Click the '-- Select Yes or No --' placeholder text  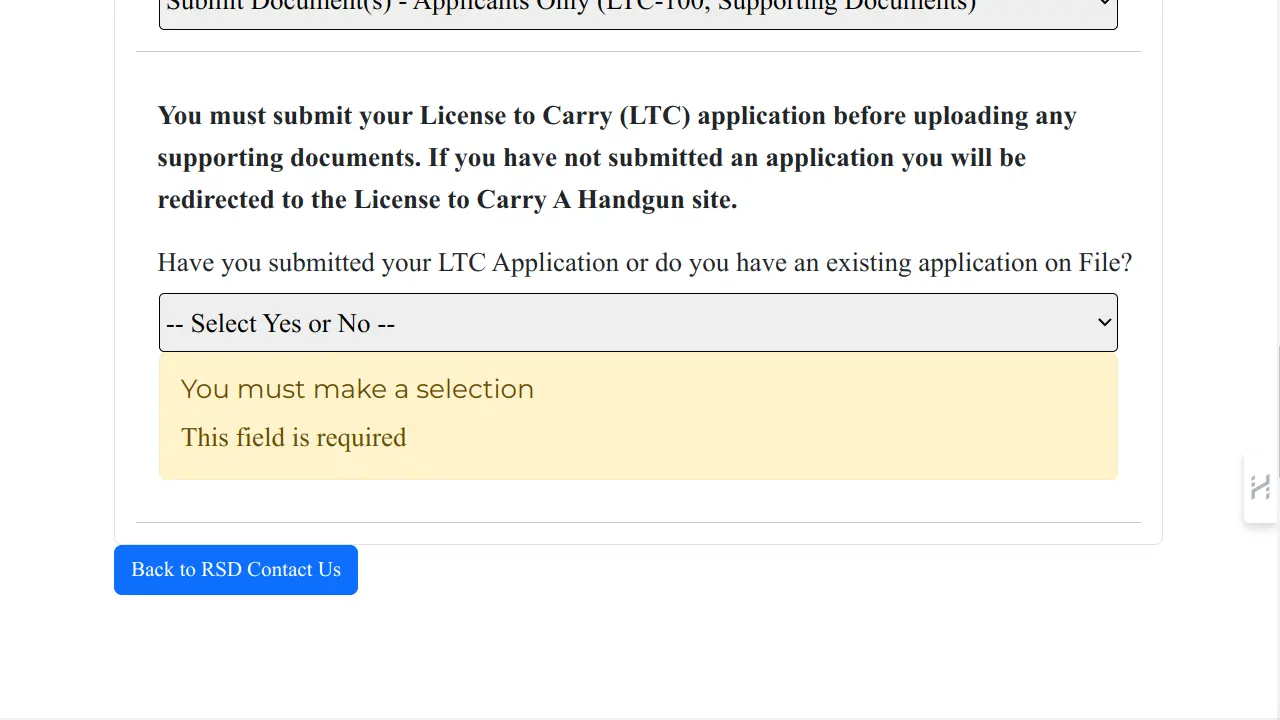click(x=280, y=323)
